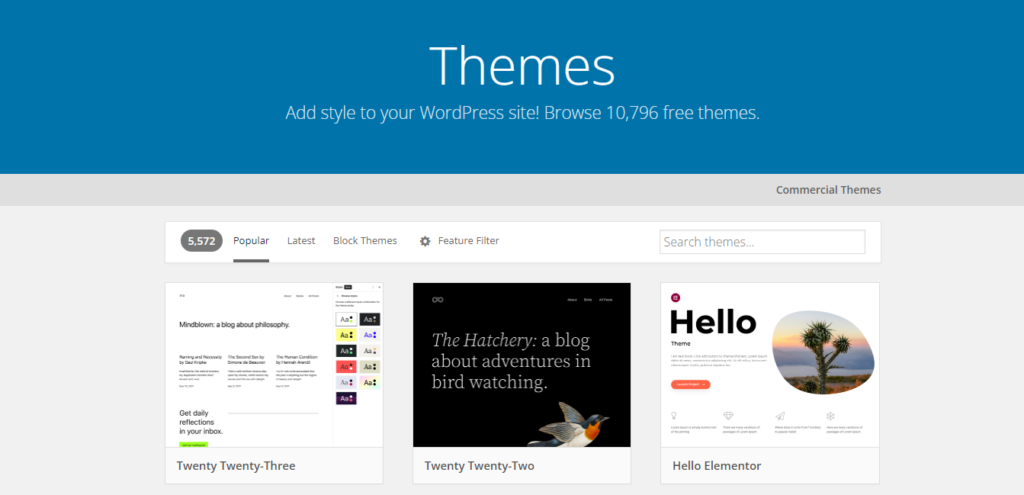Click the orange button in Hello Elementor preview
This screenshot has width=1024, height=495.
coord(690,384)
